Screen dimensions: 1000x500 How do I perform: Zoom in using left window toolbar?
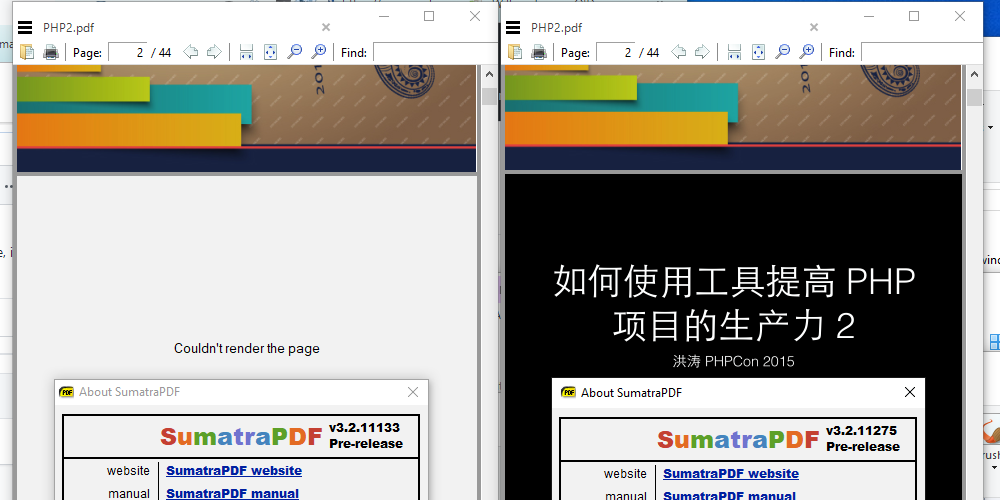pos(318,52)
